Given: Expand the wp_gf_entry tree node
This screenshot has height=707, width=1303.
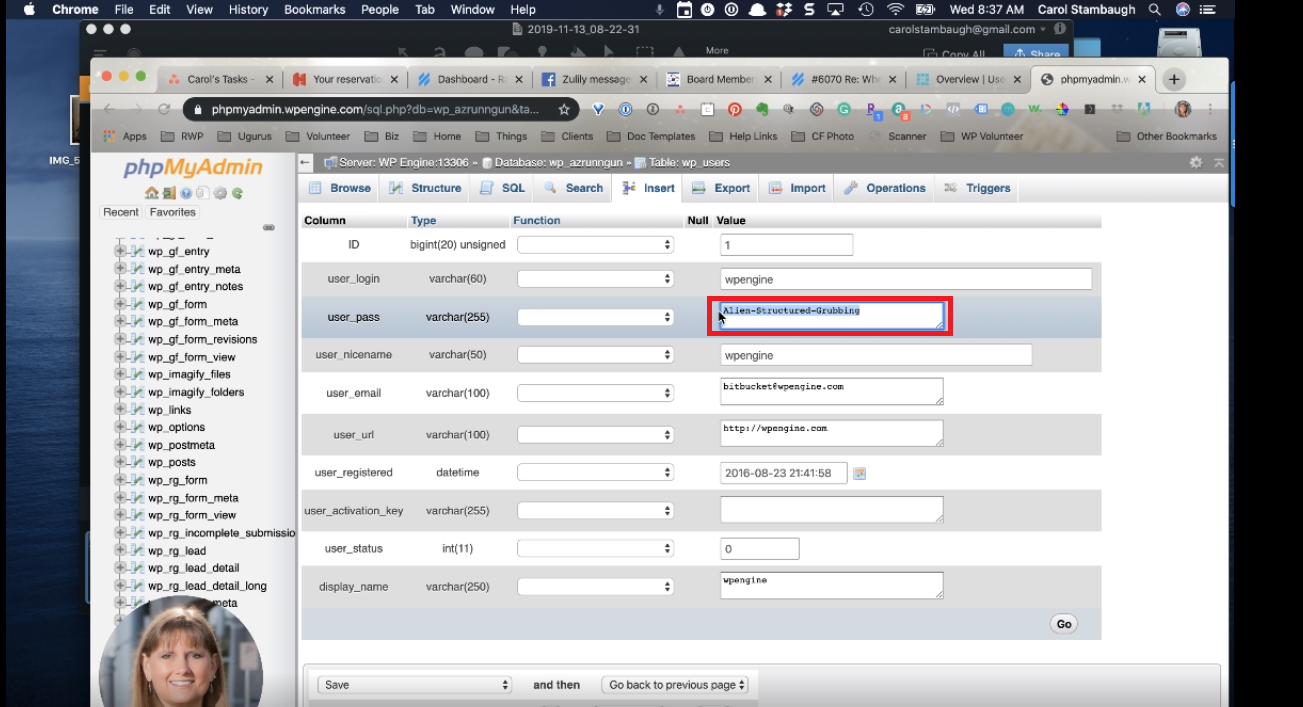Looking at the screenshot, I should [120, 251].
